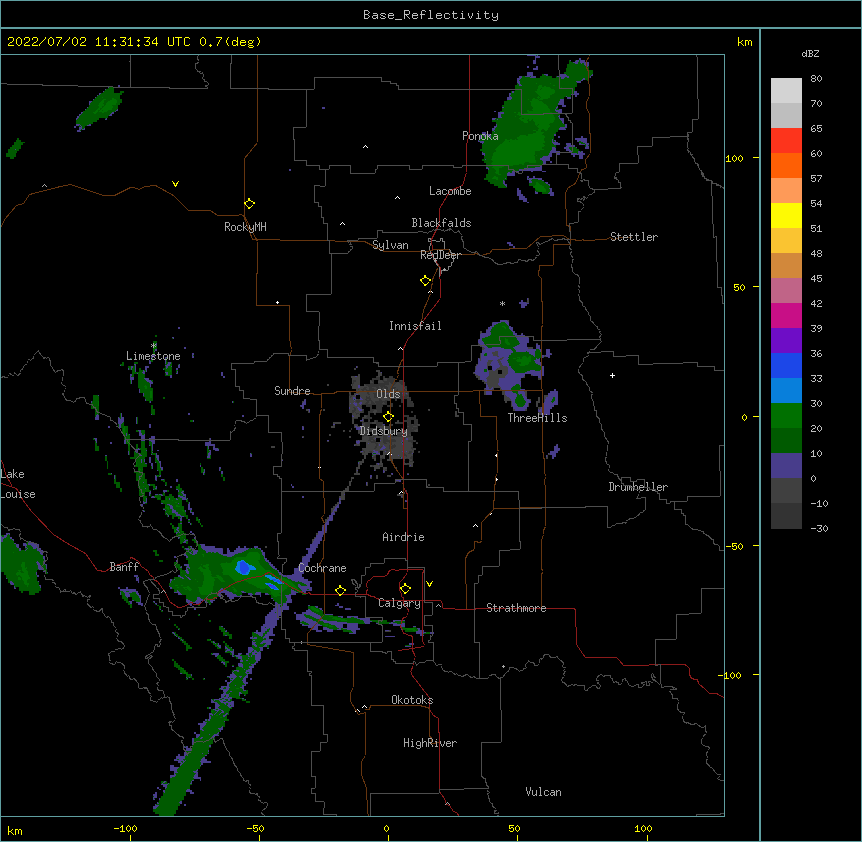
Task: Click the yellow diamond marker between Olds and Didsbury
Action: [x=388, y=417]
